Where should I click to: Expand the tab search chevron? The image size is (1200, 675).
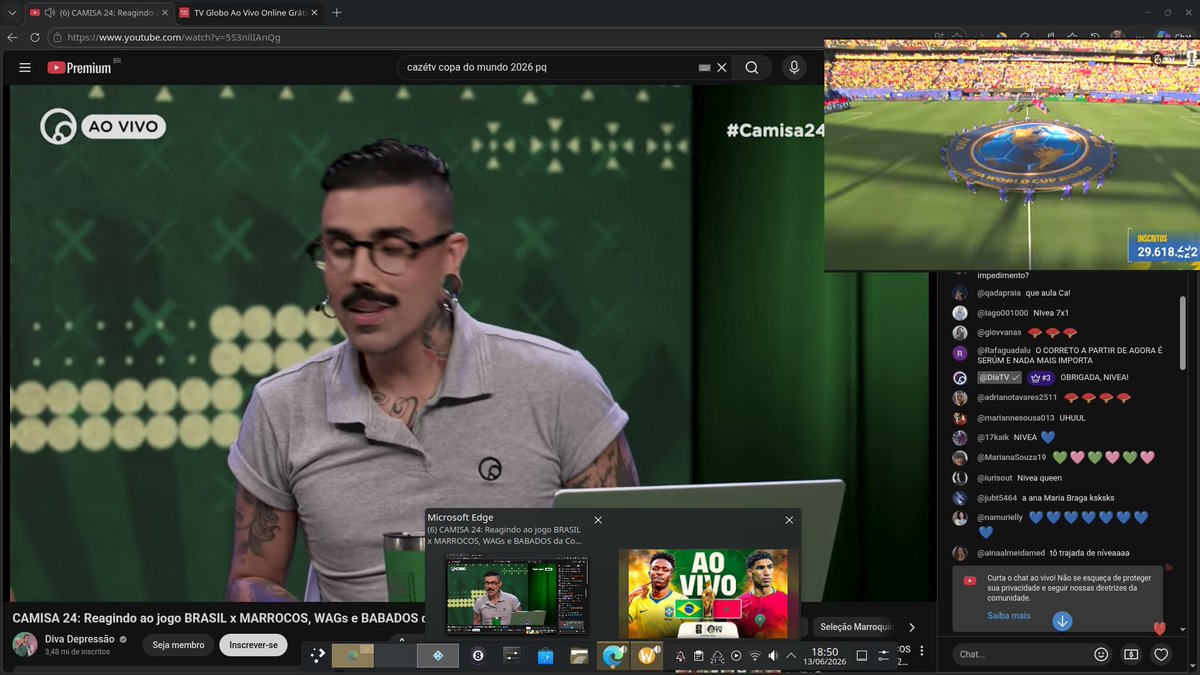click(10, 12)
